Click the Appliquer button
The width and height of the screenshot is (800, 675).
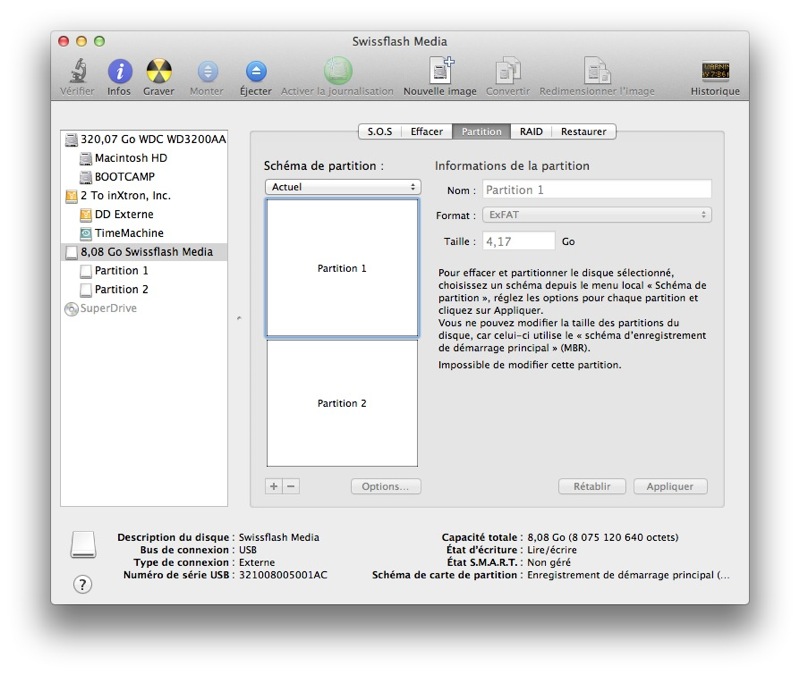point(670,486)
